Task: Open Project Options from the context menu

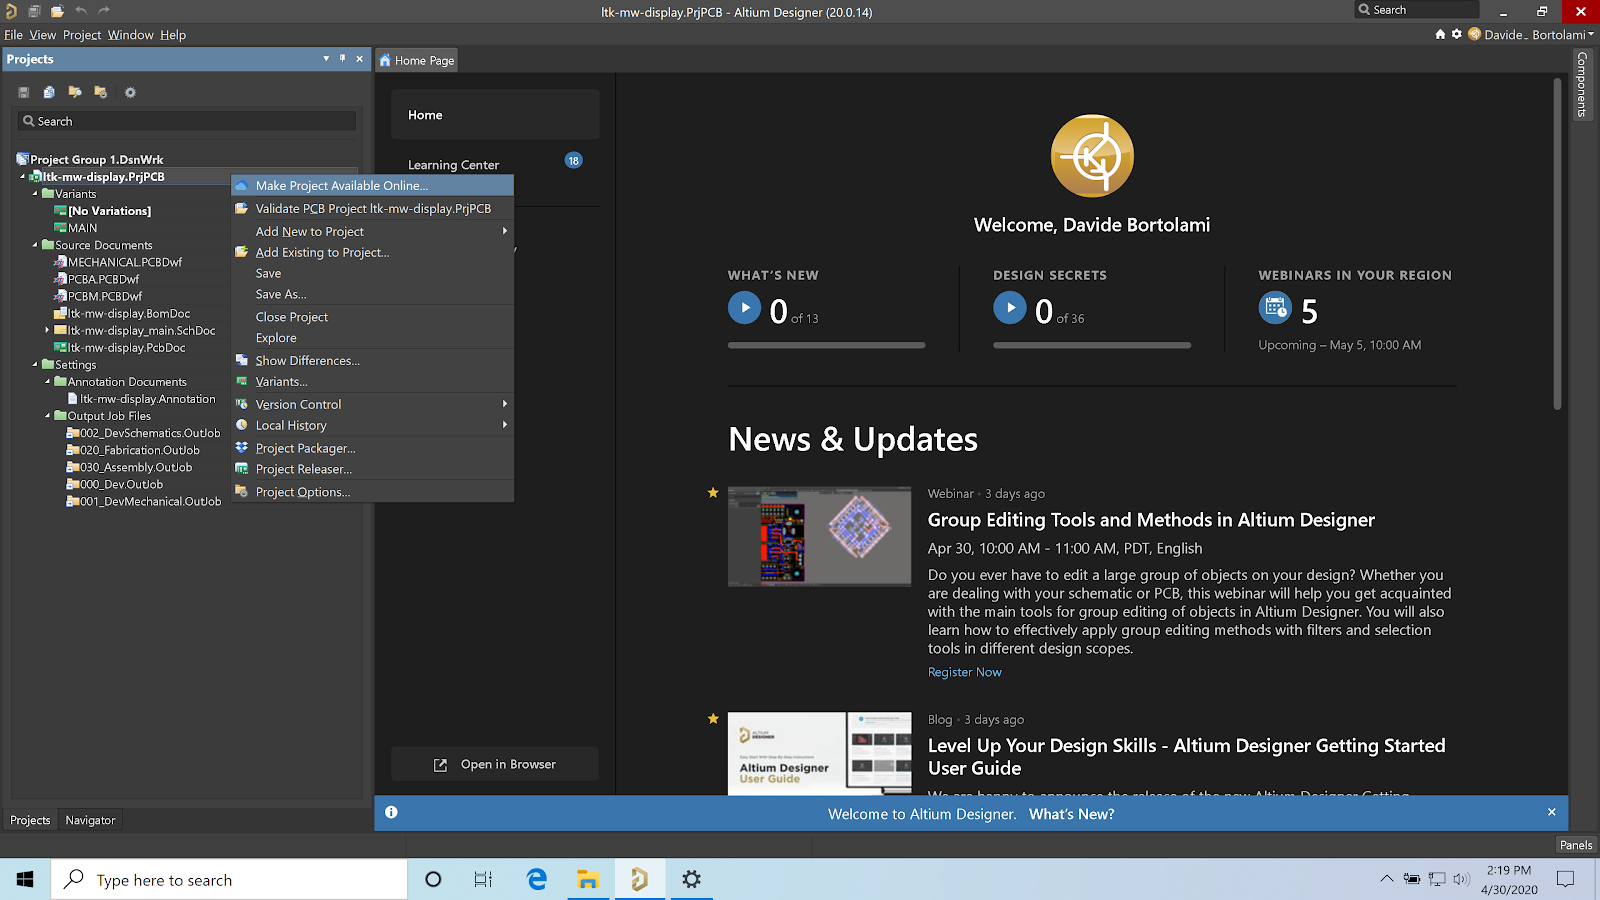Action: tap(372, 492)
